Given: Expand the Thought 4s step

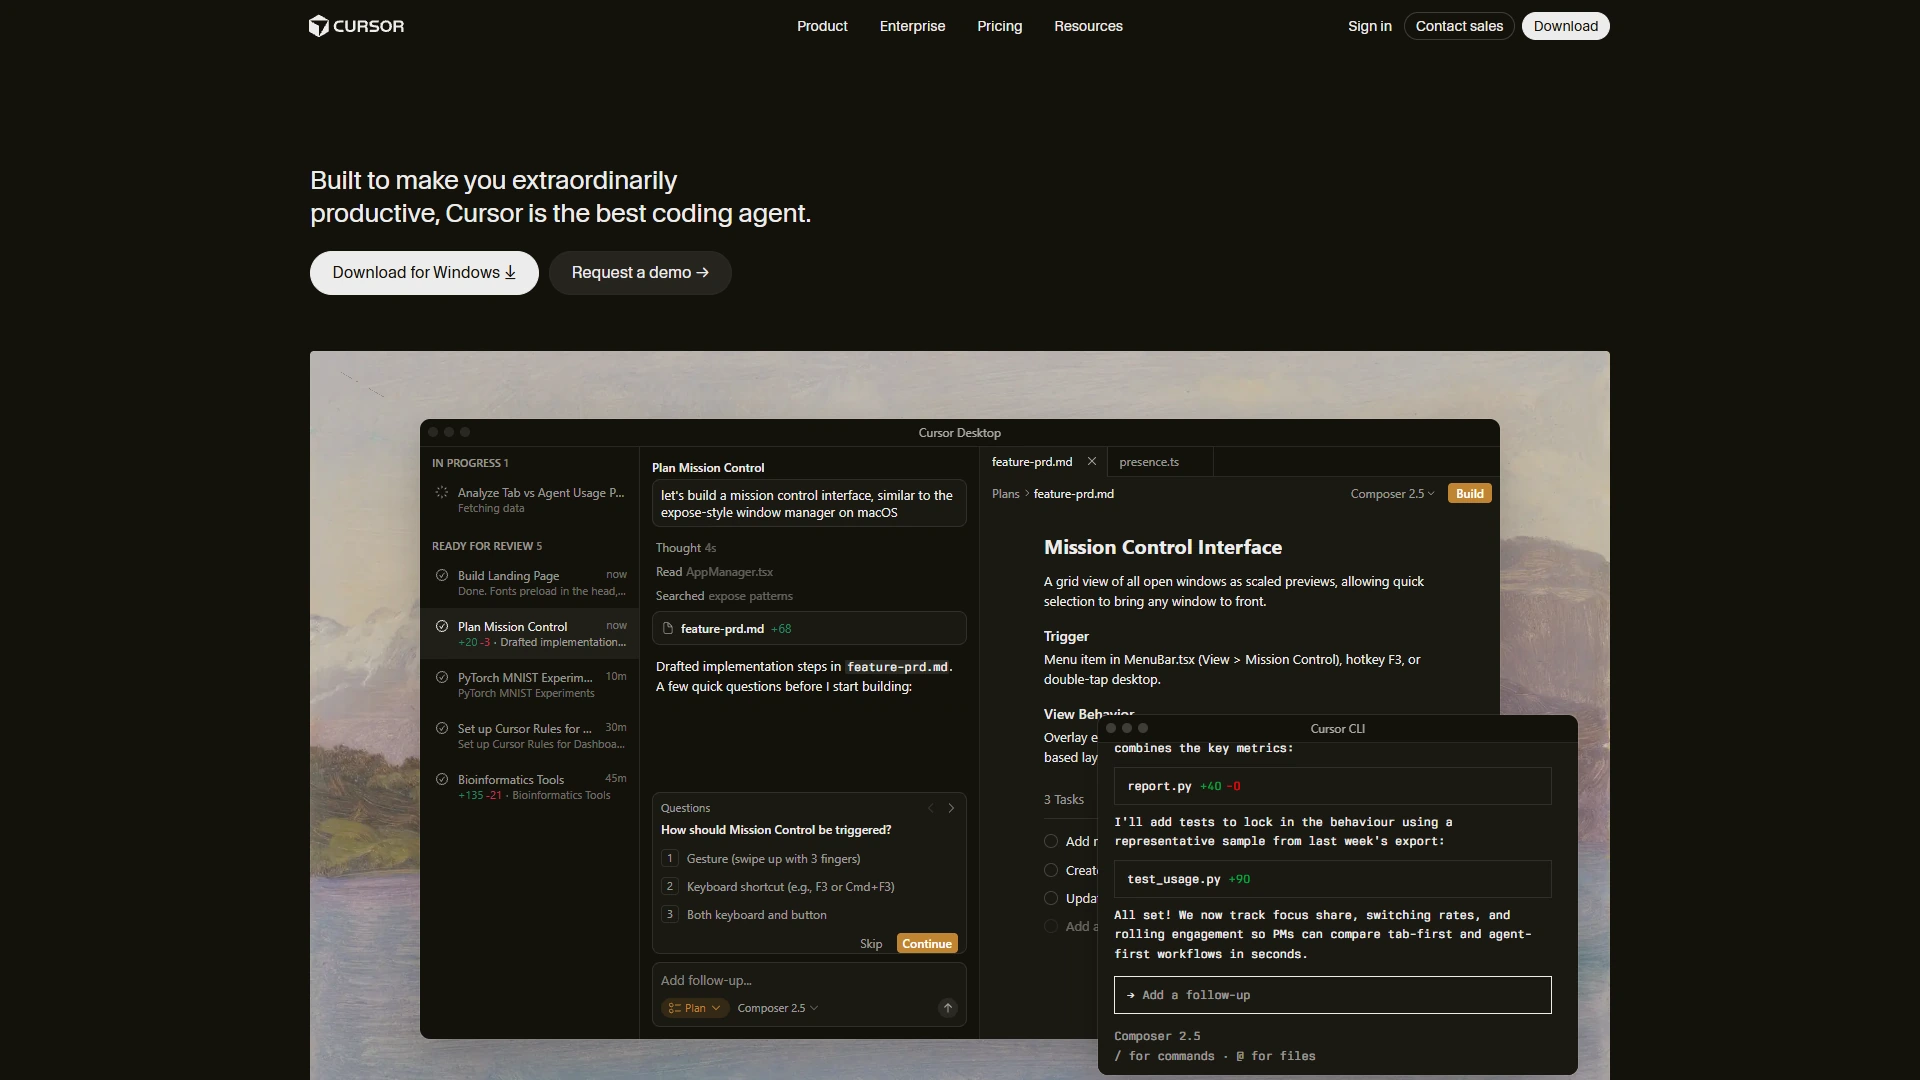Looking at the screenshot, I should (686, 548).
